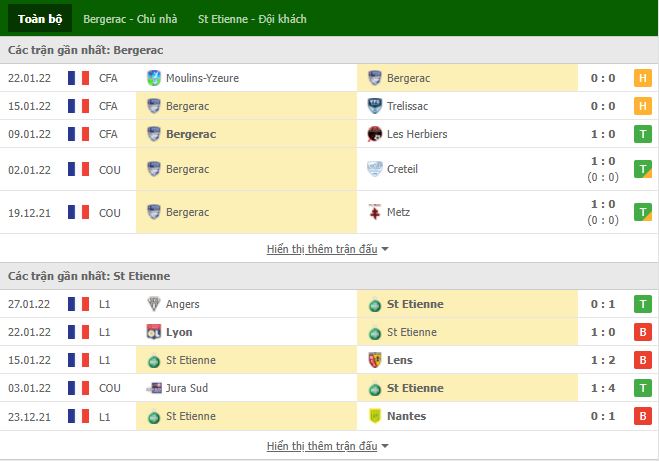Click Bergerac crest in the 22.01.22 row
Screen dimensions: 659x461
[374, 78]
